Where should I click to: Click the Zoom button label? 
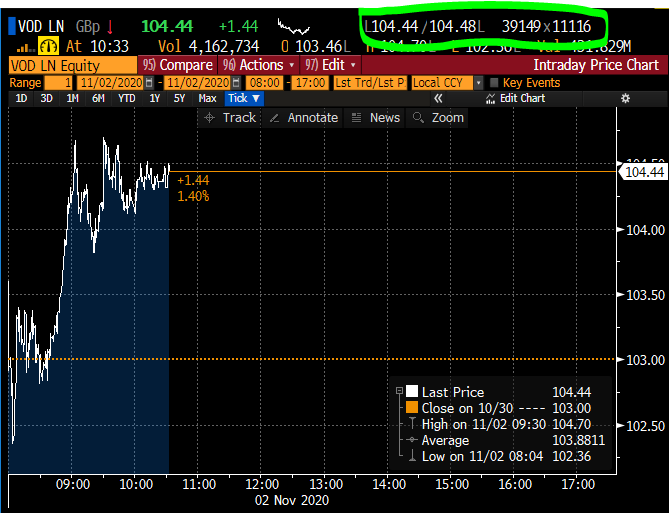pyautogui.click(x=448, y=118)
